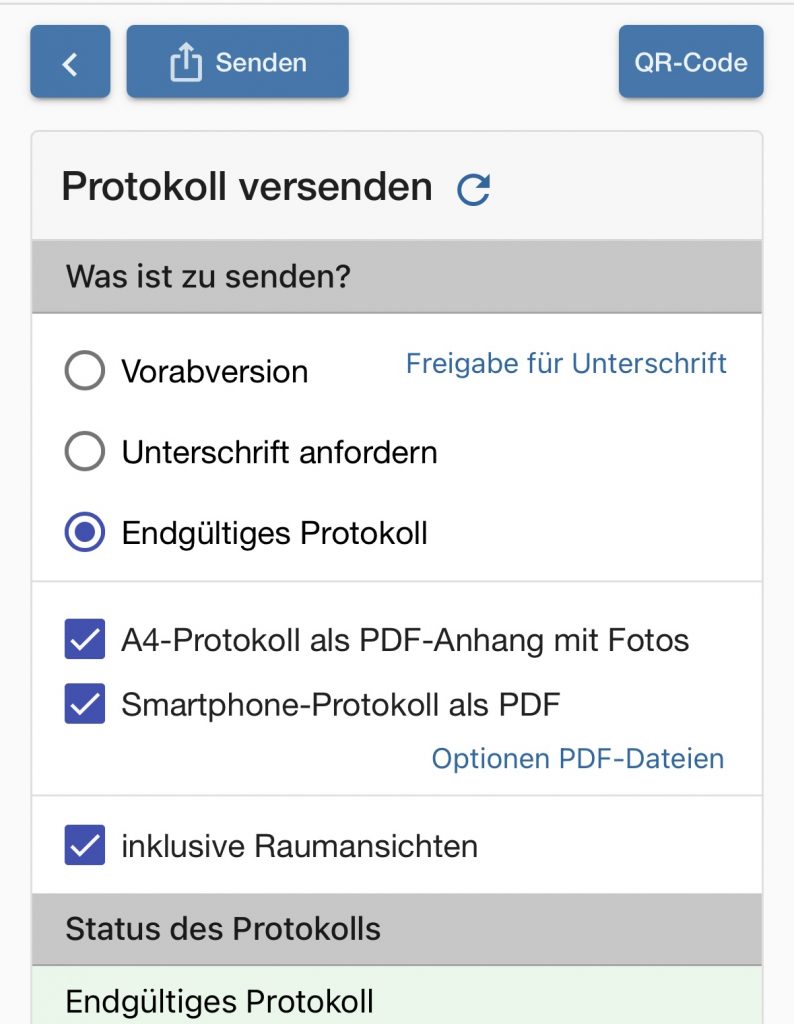Uncheck the A4-Protokoll als PDF-Anhang checkbox
Image resolution: width=794 pixels, height=1024 pixels.
pos(85,639)
